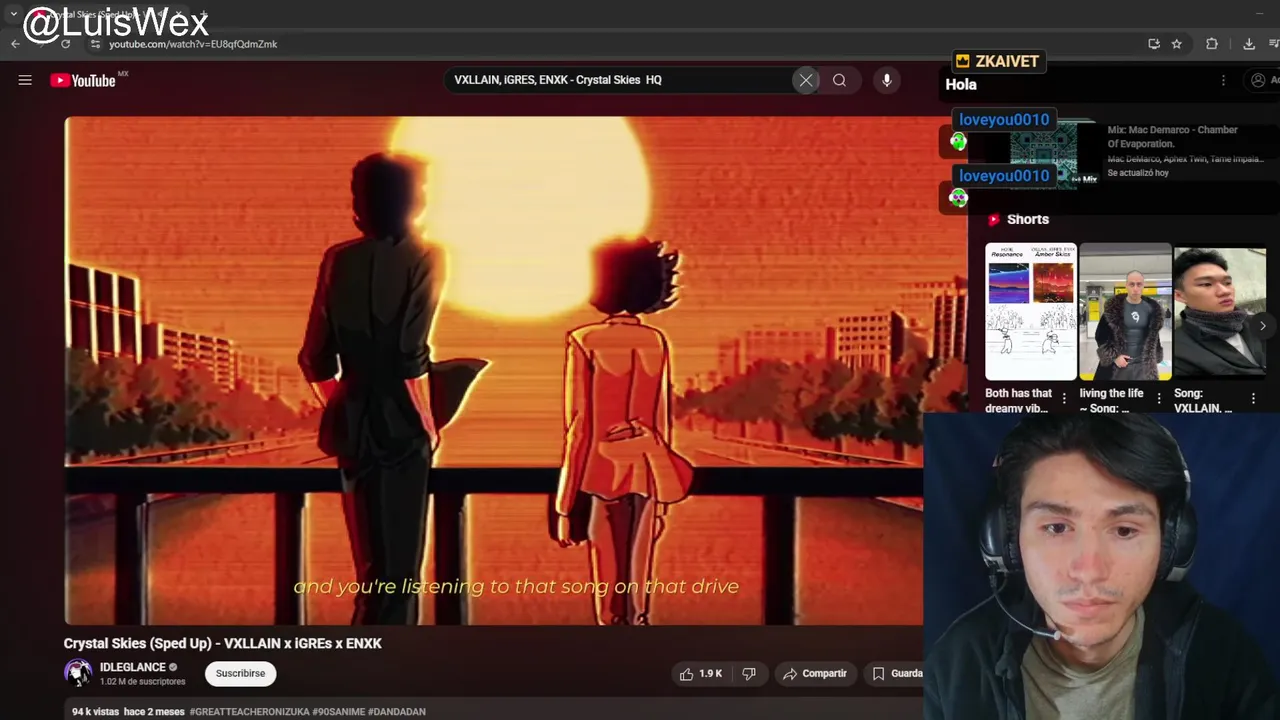Viewport: 1280px width, 720px height.
Task: Open the 'living the life' short thumbnail
Action: (x=1125, y=312)
